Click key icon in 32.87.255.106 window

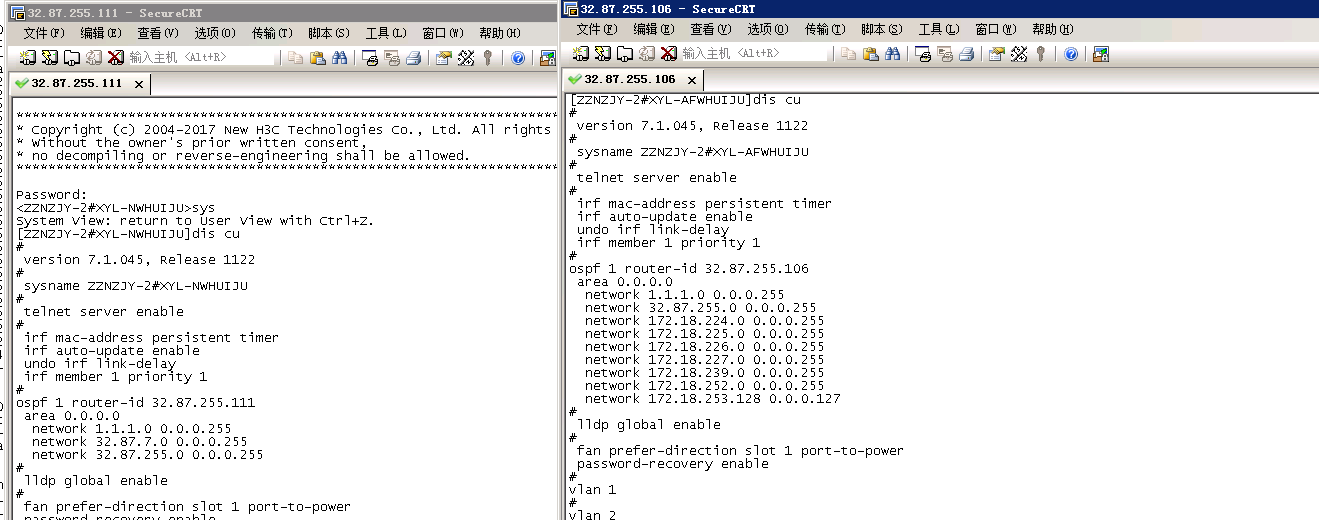pyautogui.click(x=1040, y=54)
